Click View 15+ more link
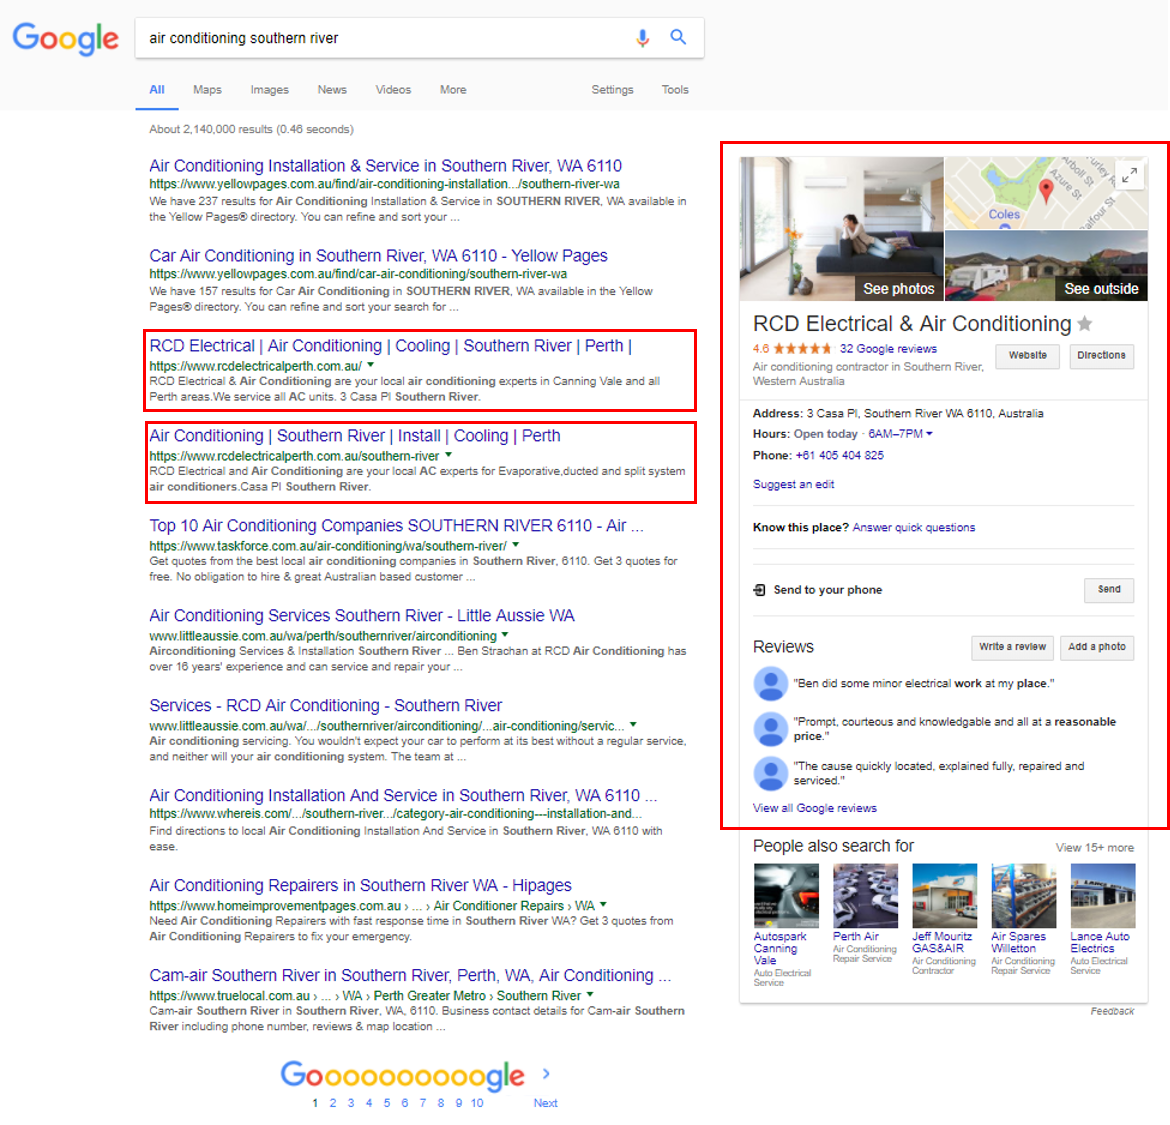Viewport: 1170px width, 1125px height. tap(1095, 848)
